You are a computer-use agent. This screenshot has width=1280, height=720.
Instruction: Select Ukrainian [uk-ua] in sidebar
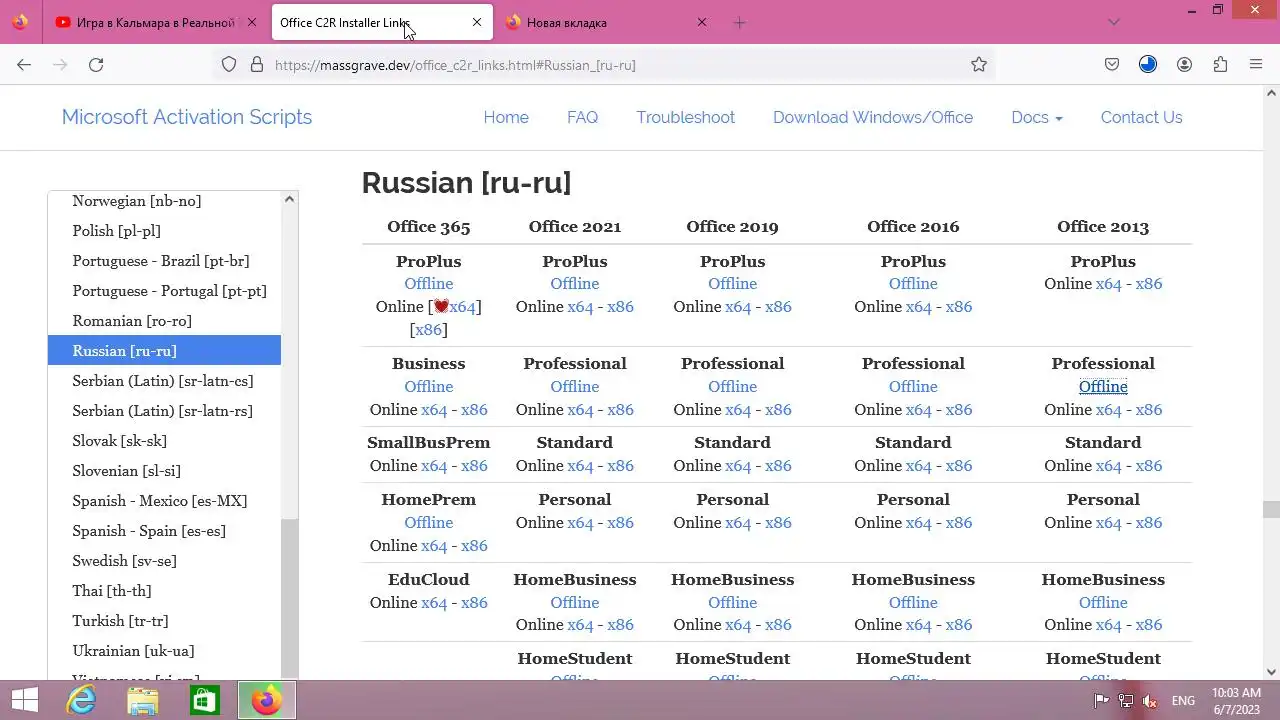tap(133, 651)
